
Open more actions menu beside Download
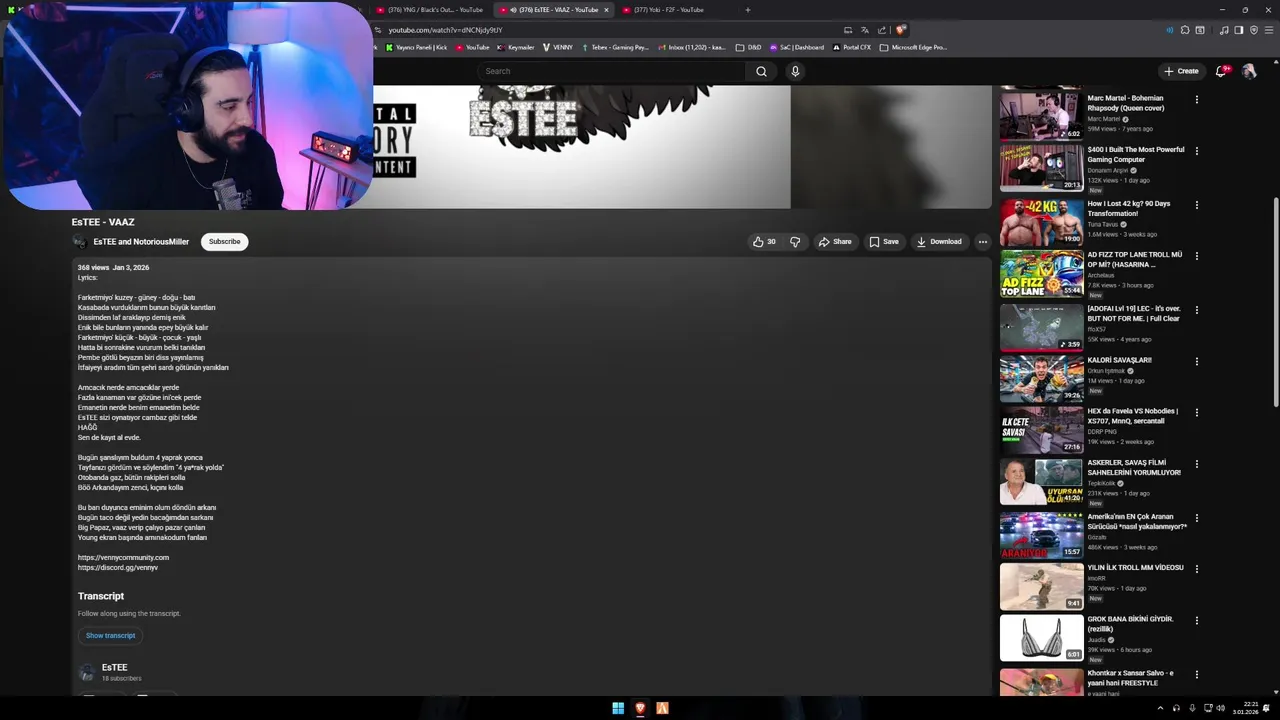coord(983,241)
